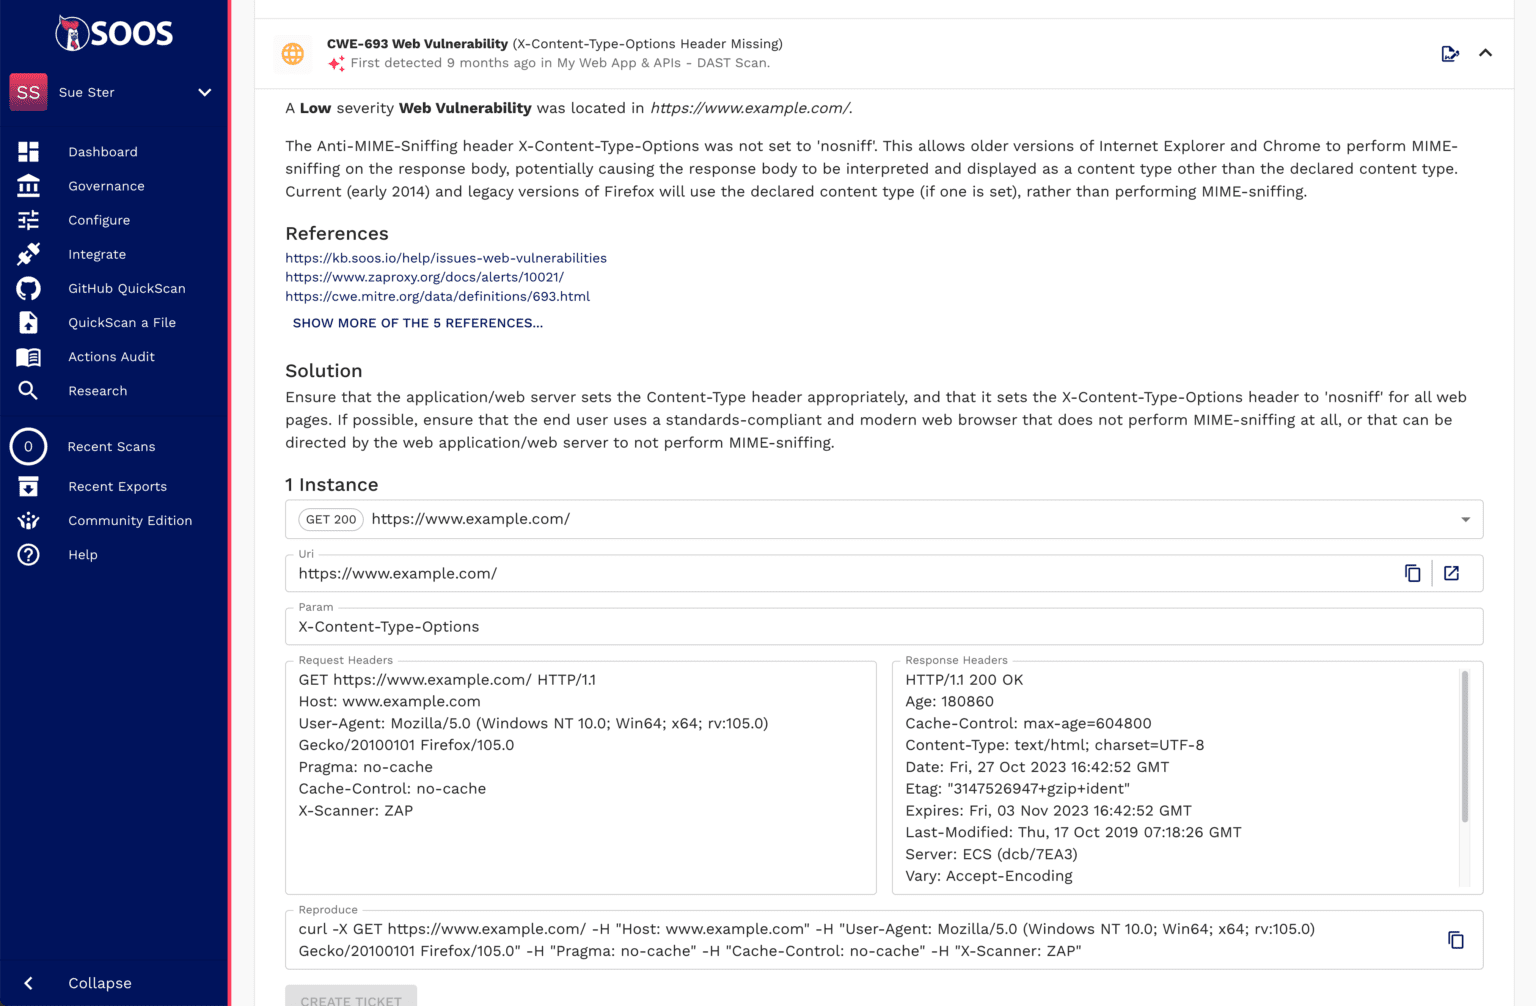Launch GitHub QuickScan via the GitHub icon
This screenshot has height=1006, width=1536.
click(28, 288)
